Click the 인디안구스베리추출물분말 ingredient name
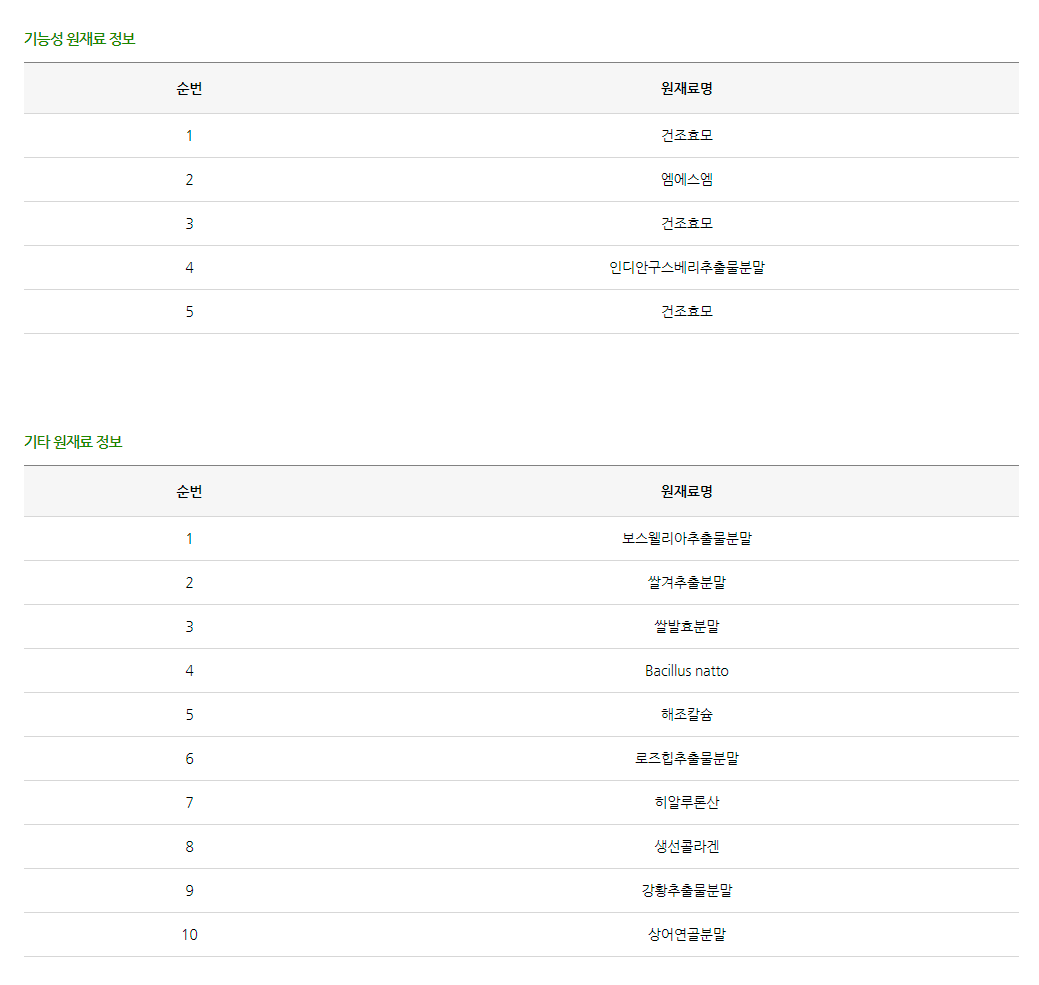 pos(686,268)
